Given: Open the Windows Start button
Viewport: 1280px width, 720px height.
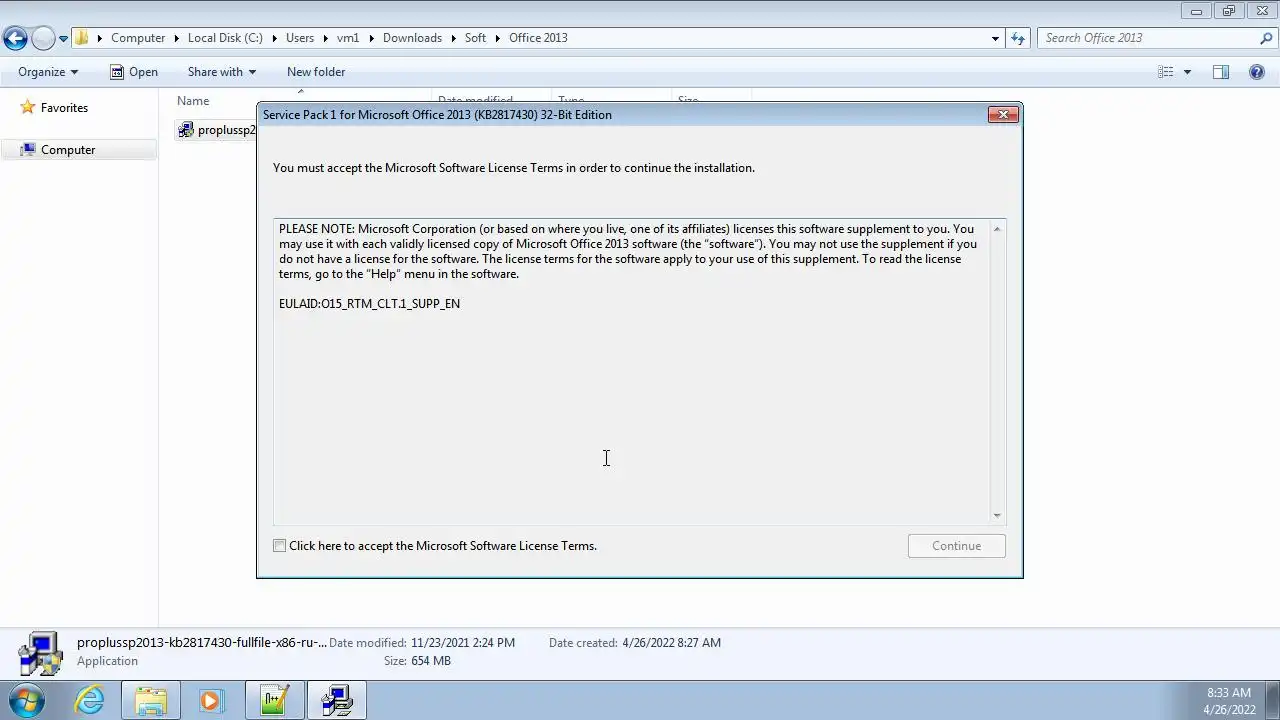Looking at the screenshot, I should (x=26, y=700).
